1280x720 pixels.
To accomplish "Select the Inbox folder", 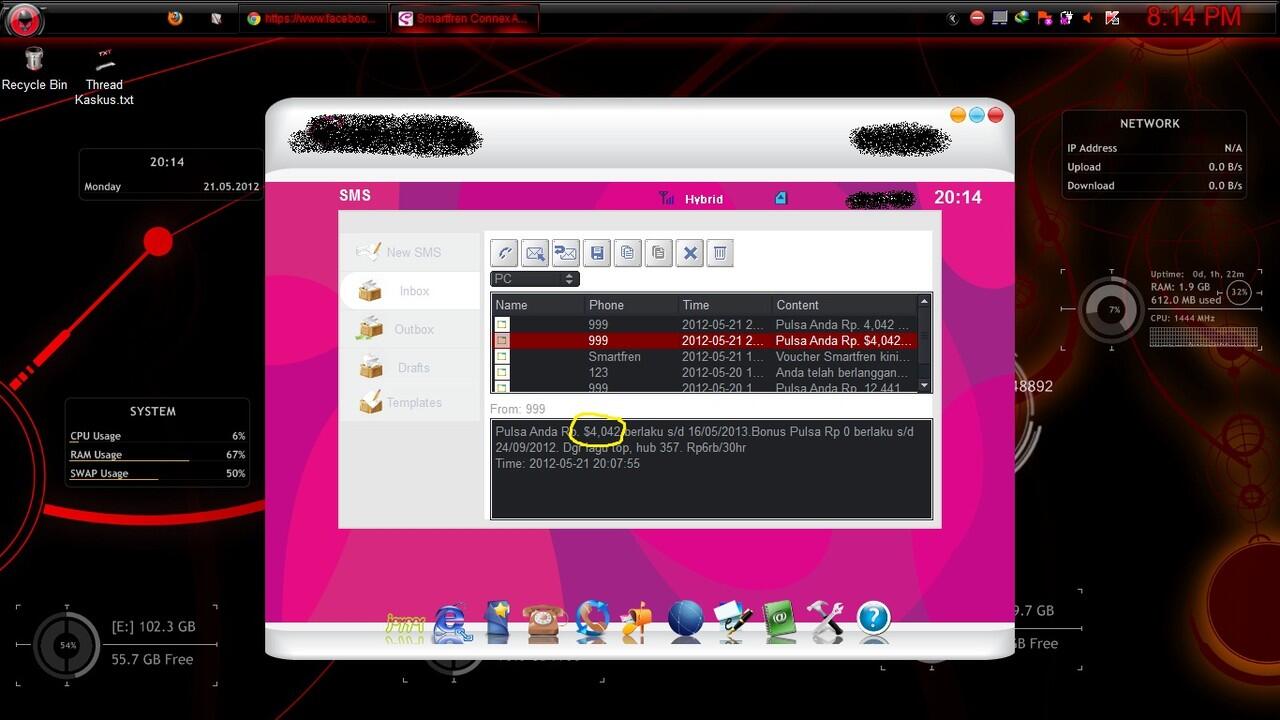I will (410, 291).
